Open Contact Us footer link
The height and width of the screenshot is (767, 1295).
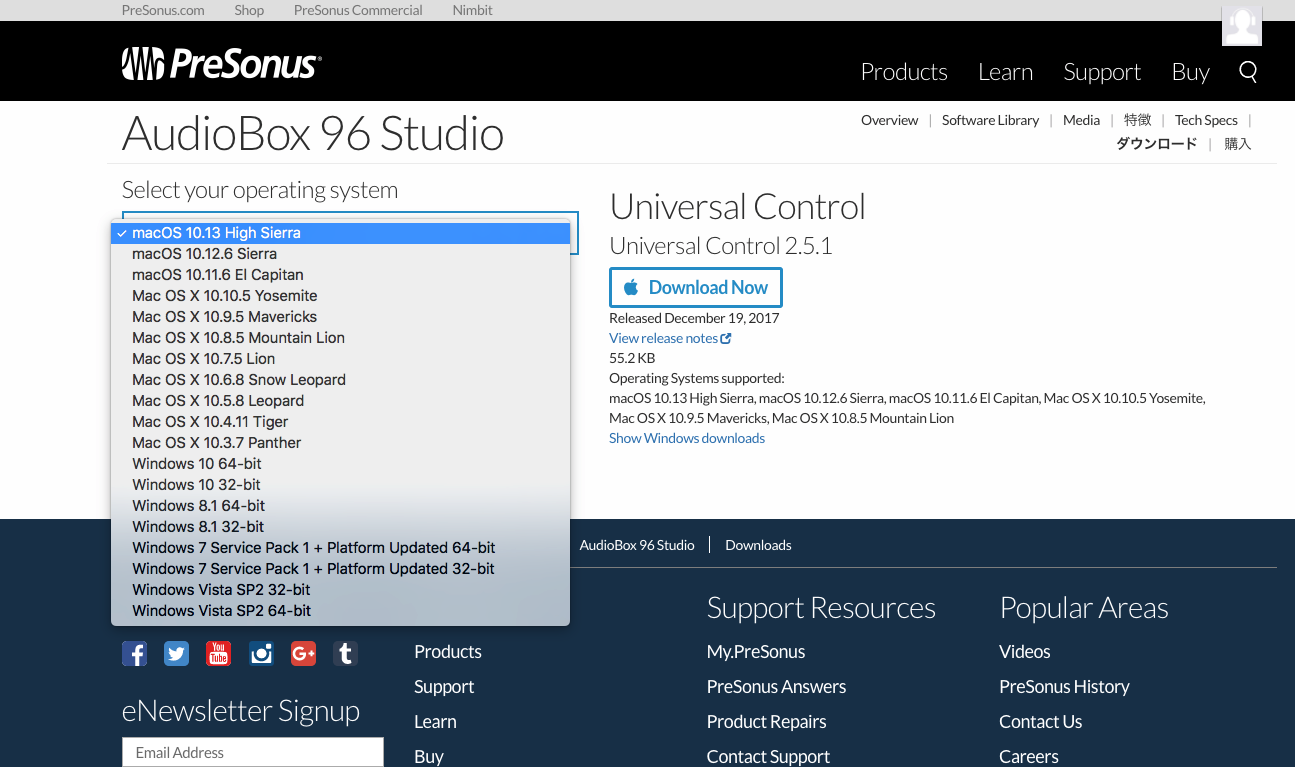pyautogui.click(x=1040, y=722)
